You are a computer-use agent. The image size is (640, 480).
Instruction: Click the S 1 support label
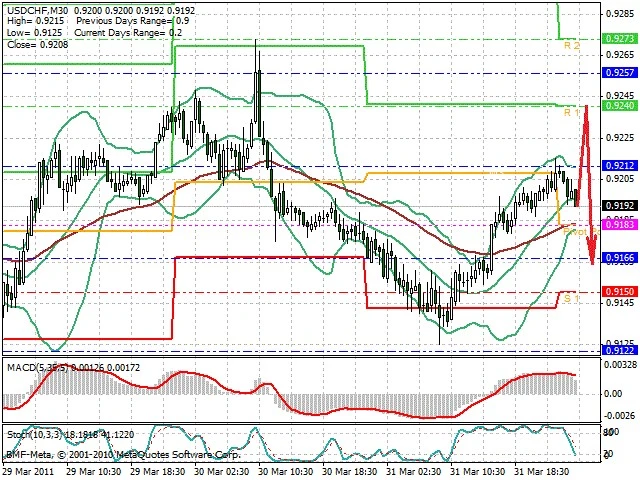pyautogui.click(x=571, y=298)
